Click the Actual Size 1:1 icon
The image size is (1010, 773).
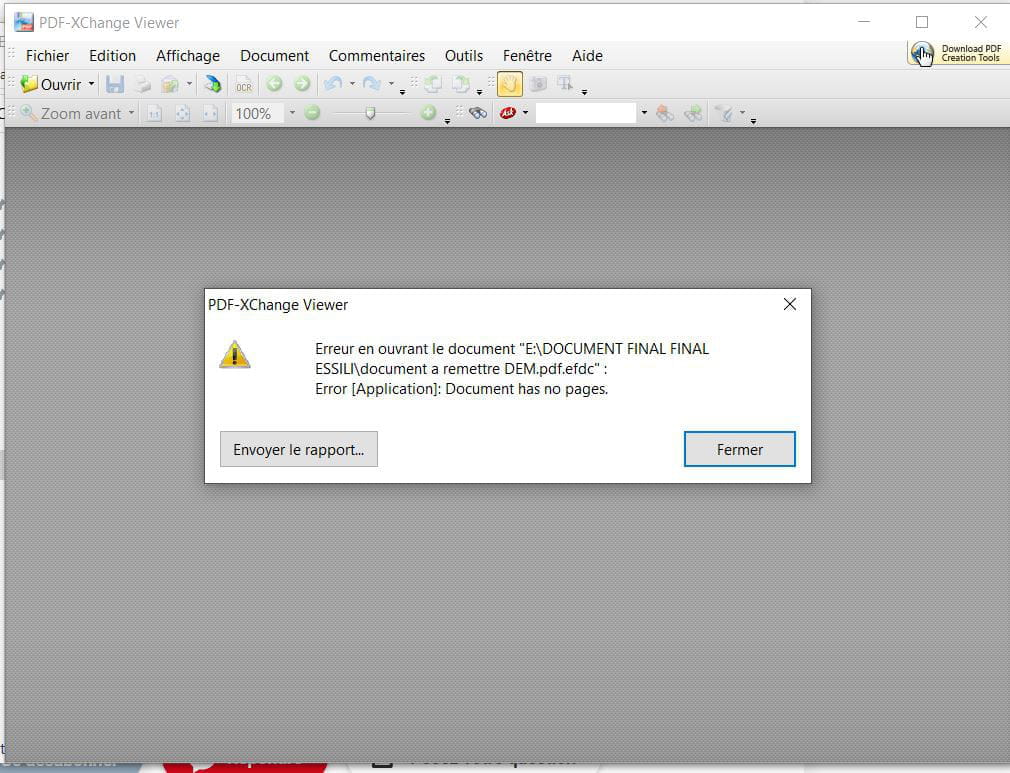[154, 114]
